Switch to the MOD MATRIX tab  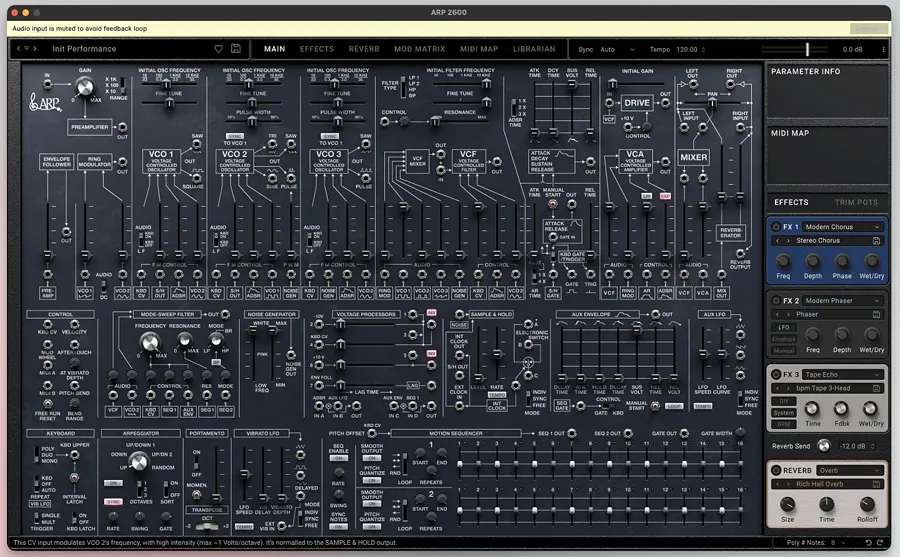click(419, 49)
